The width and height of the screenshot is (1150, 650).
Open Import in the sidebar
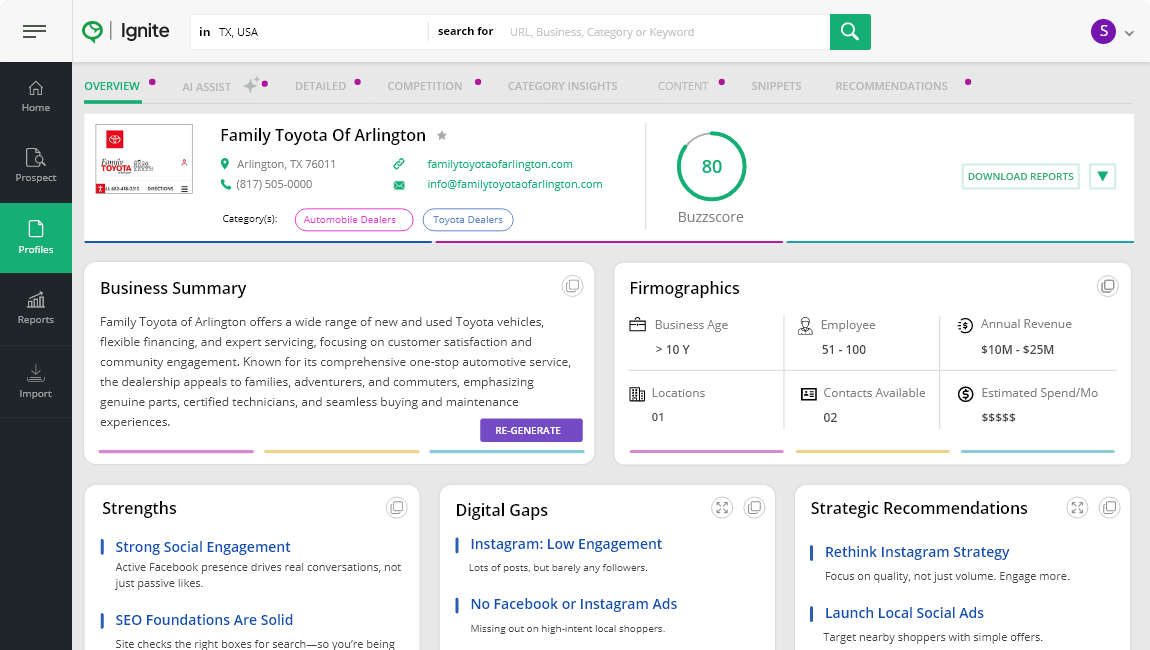(36, 381)
